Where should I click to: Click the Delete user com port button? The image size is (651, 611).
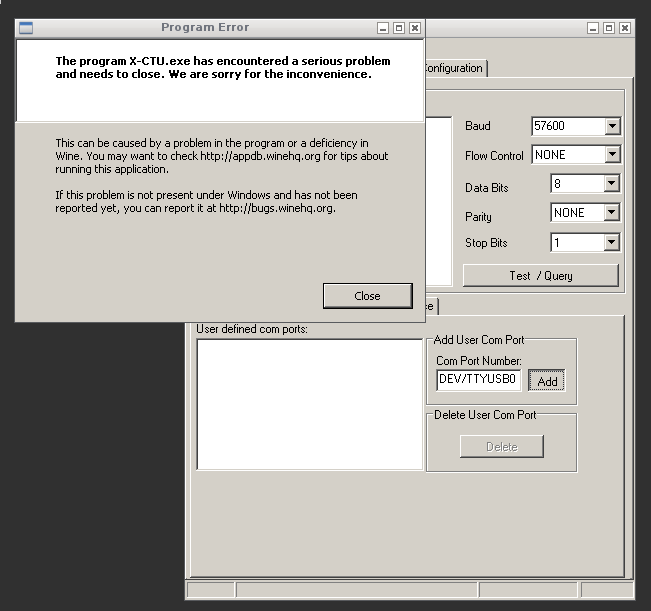(502, 447)
